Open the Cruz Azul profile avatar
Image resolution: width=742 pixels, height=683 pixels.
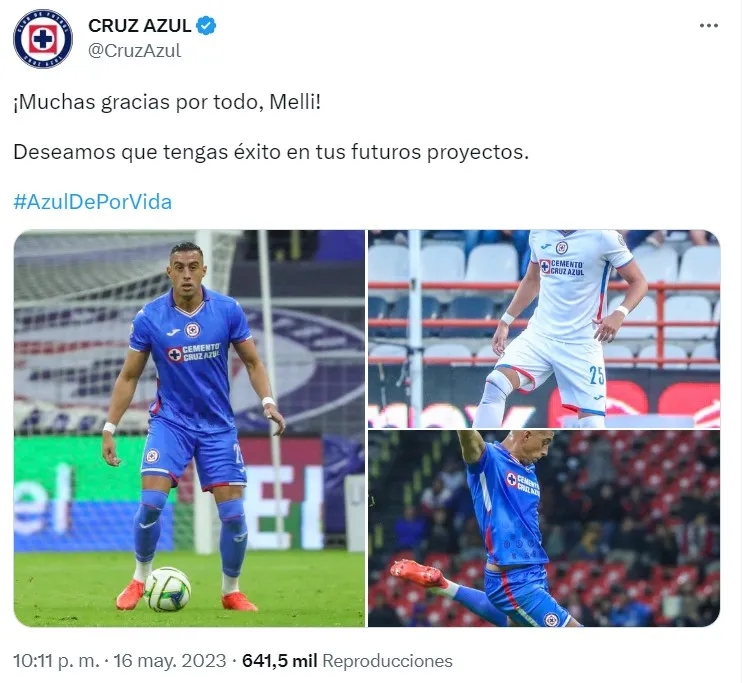[x=43, y=39]
